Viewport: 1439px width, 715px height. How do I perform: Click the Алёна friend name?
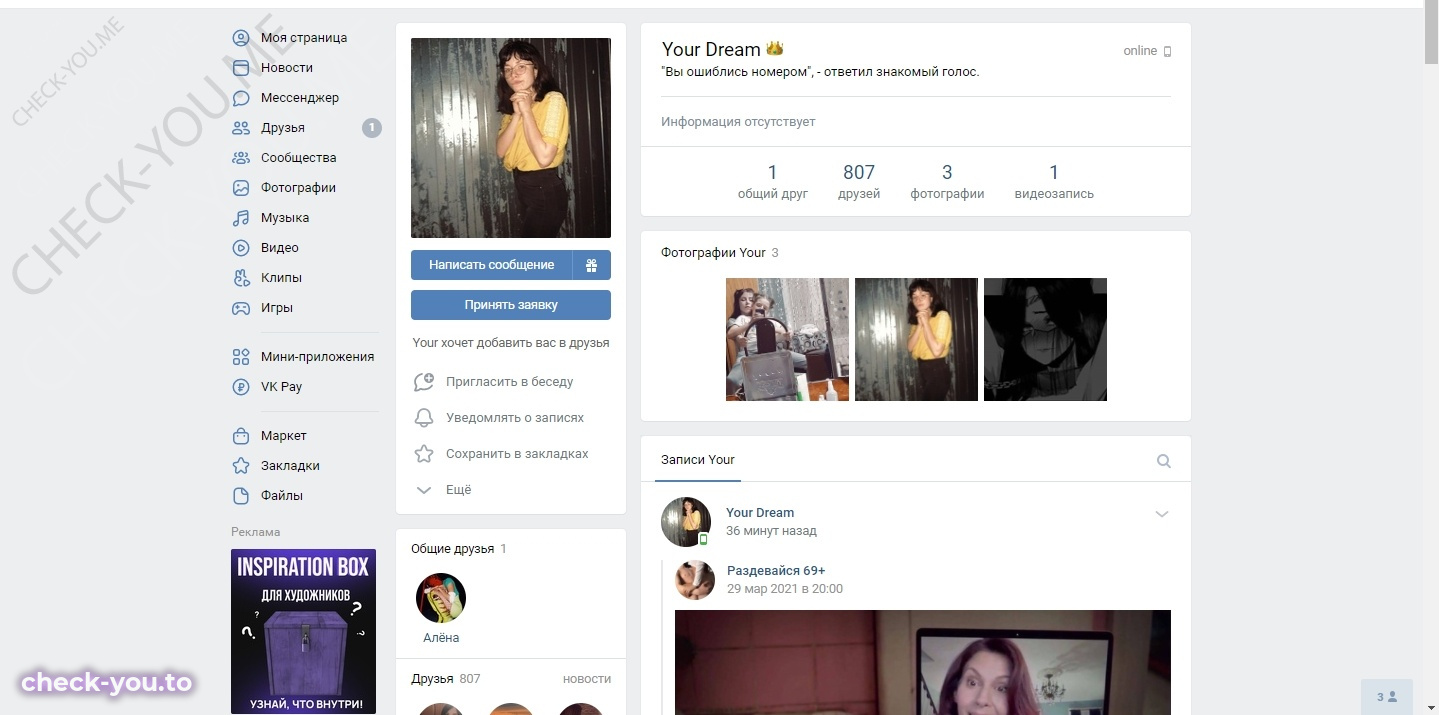click(441, 638)
